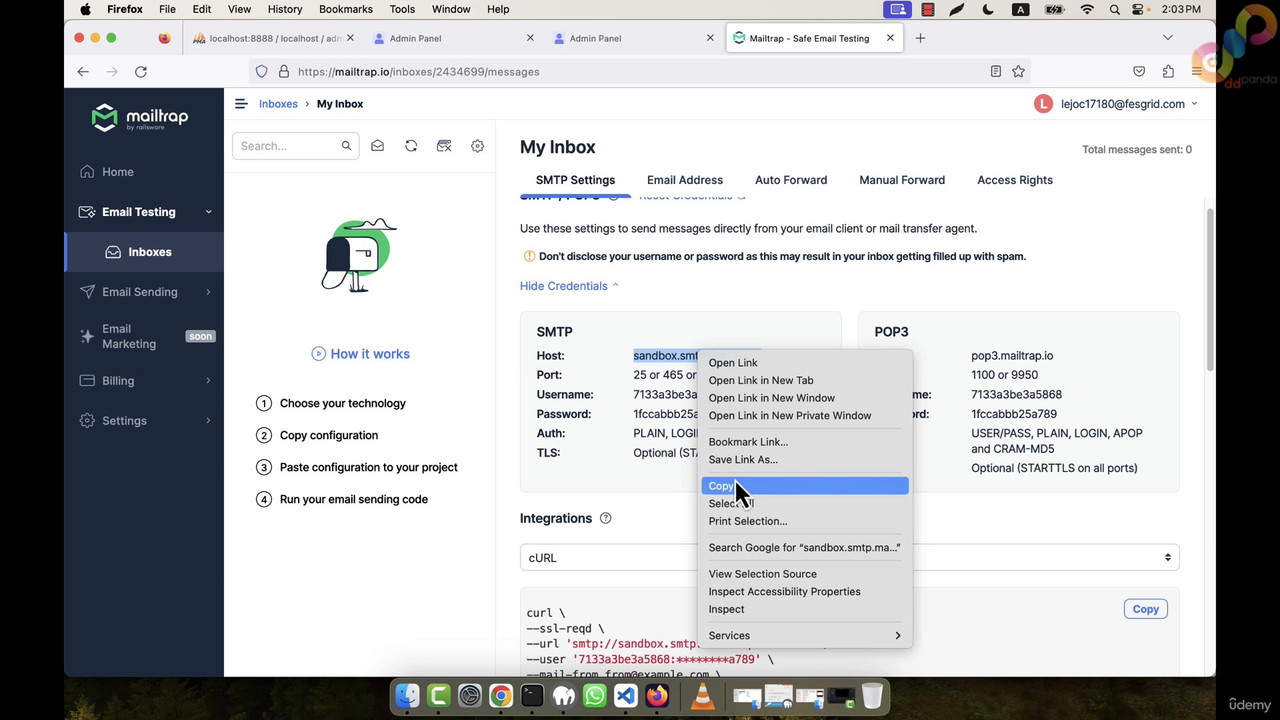Open Firefox list all tabs dropdown
1280x720 pixels.
[x=1167, y=38]
